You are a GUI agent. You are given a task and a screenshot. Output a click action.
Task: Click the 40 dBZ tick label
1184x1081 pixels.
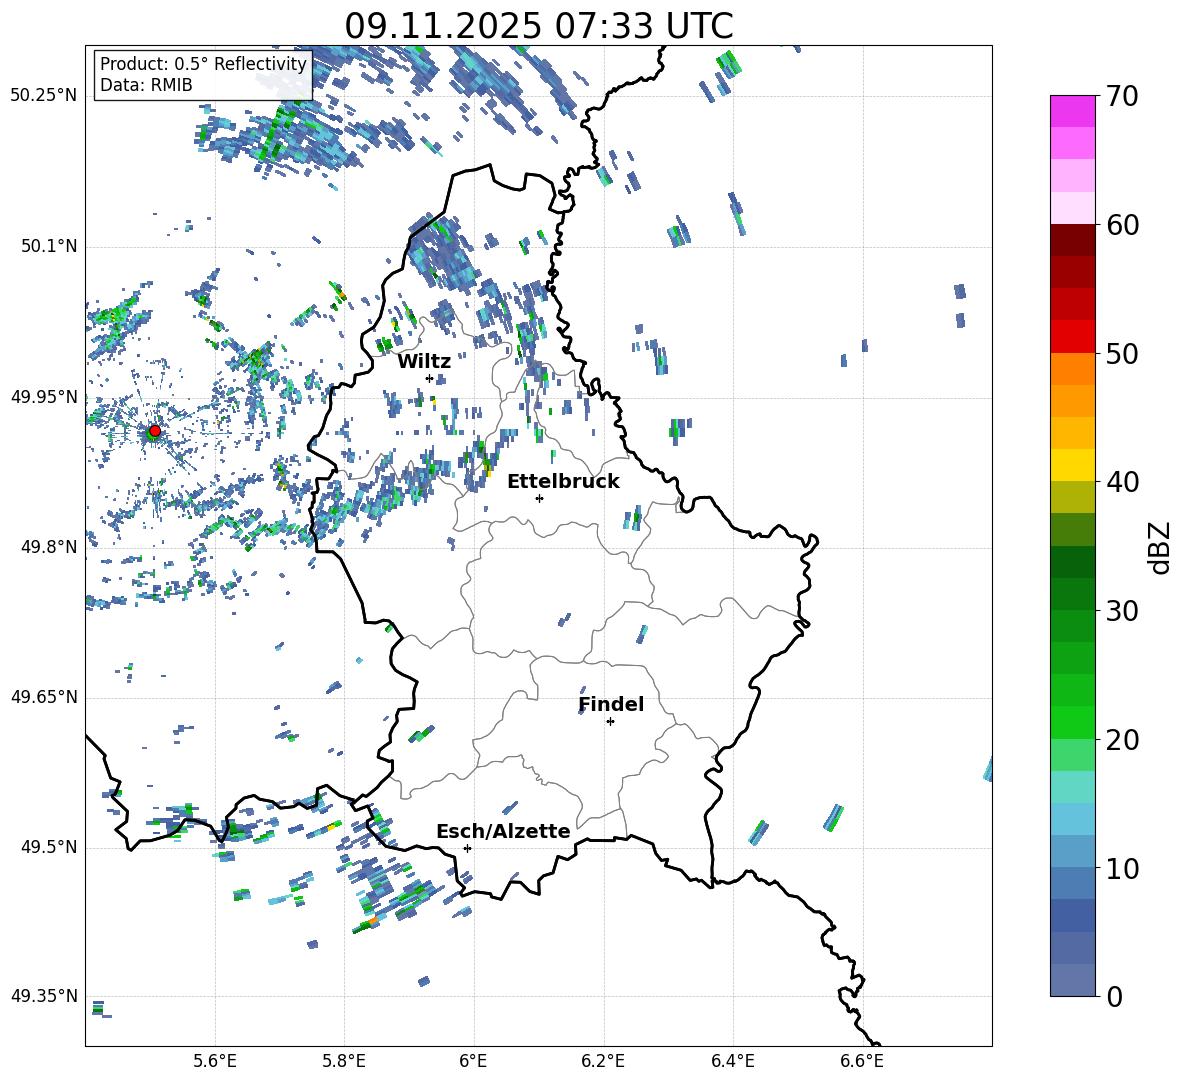point(1122,482)
